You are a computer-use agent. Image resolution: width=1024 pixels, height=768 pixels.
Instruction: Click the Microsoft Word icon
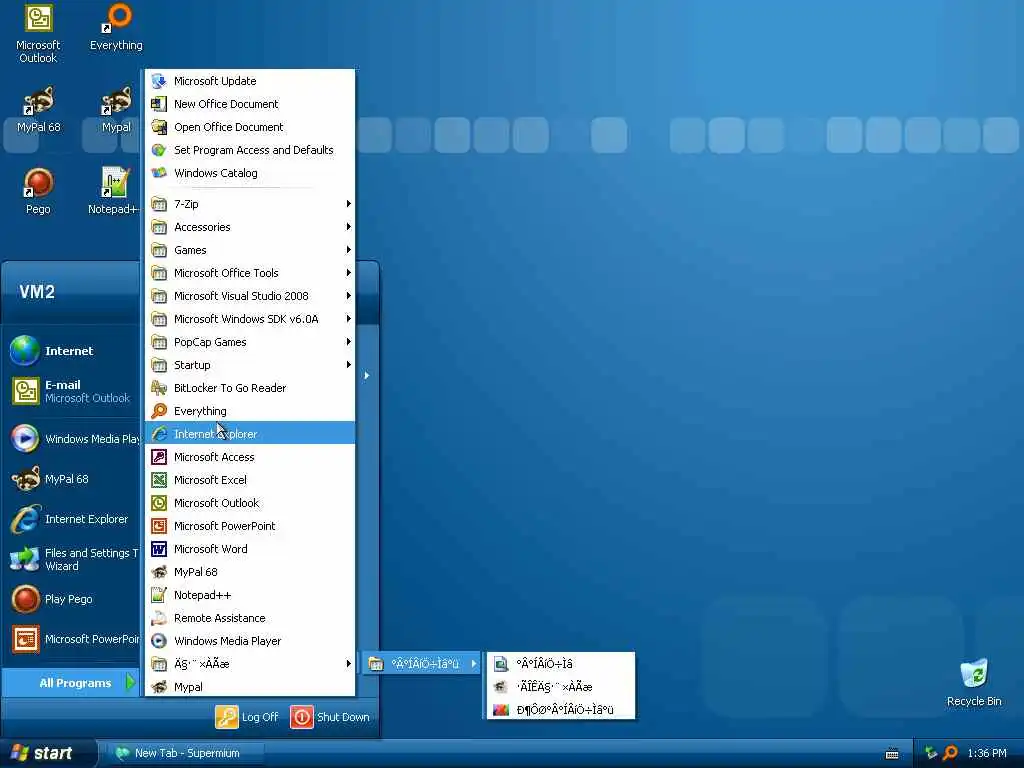tap(159, 549)
